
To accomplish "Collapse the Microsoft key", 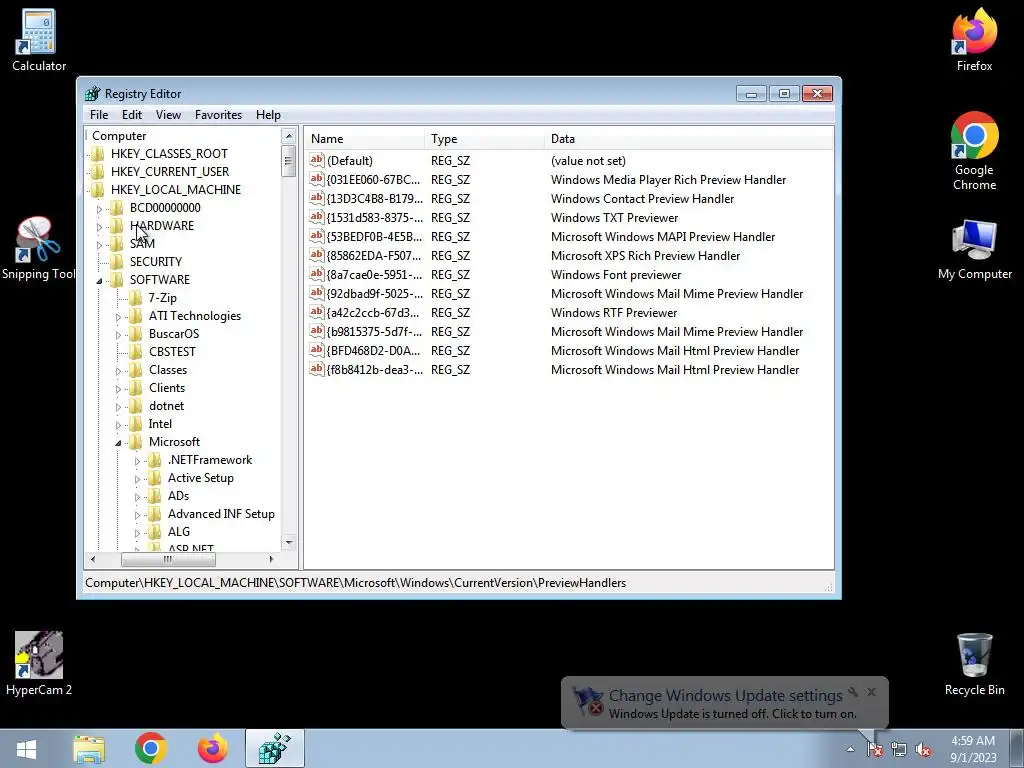I will [x=118, y=443].
